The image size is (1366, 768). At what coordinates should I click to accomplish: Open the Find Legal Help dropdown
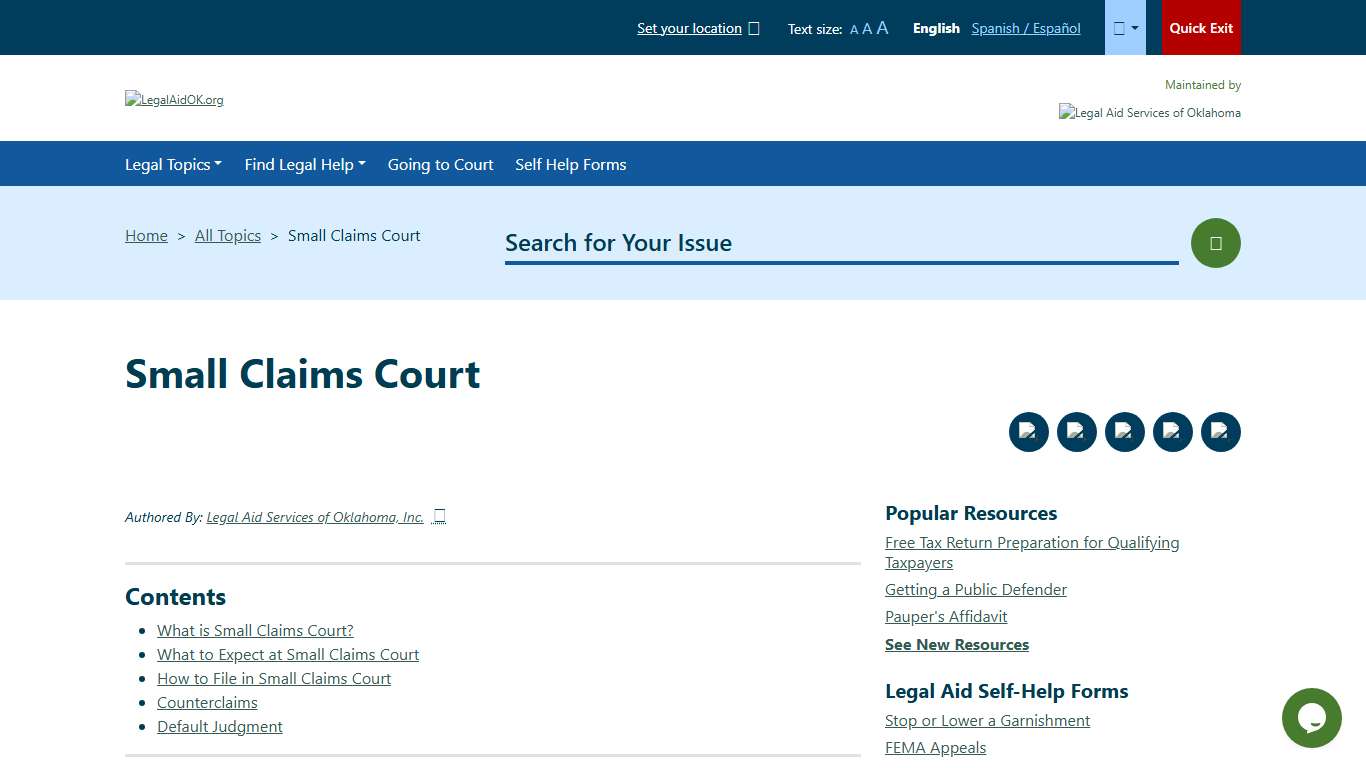304,164
